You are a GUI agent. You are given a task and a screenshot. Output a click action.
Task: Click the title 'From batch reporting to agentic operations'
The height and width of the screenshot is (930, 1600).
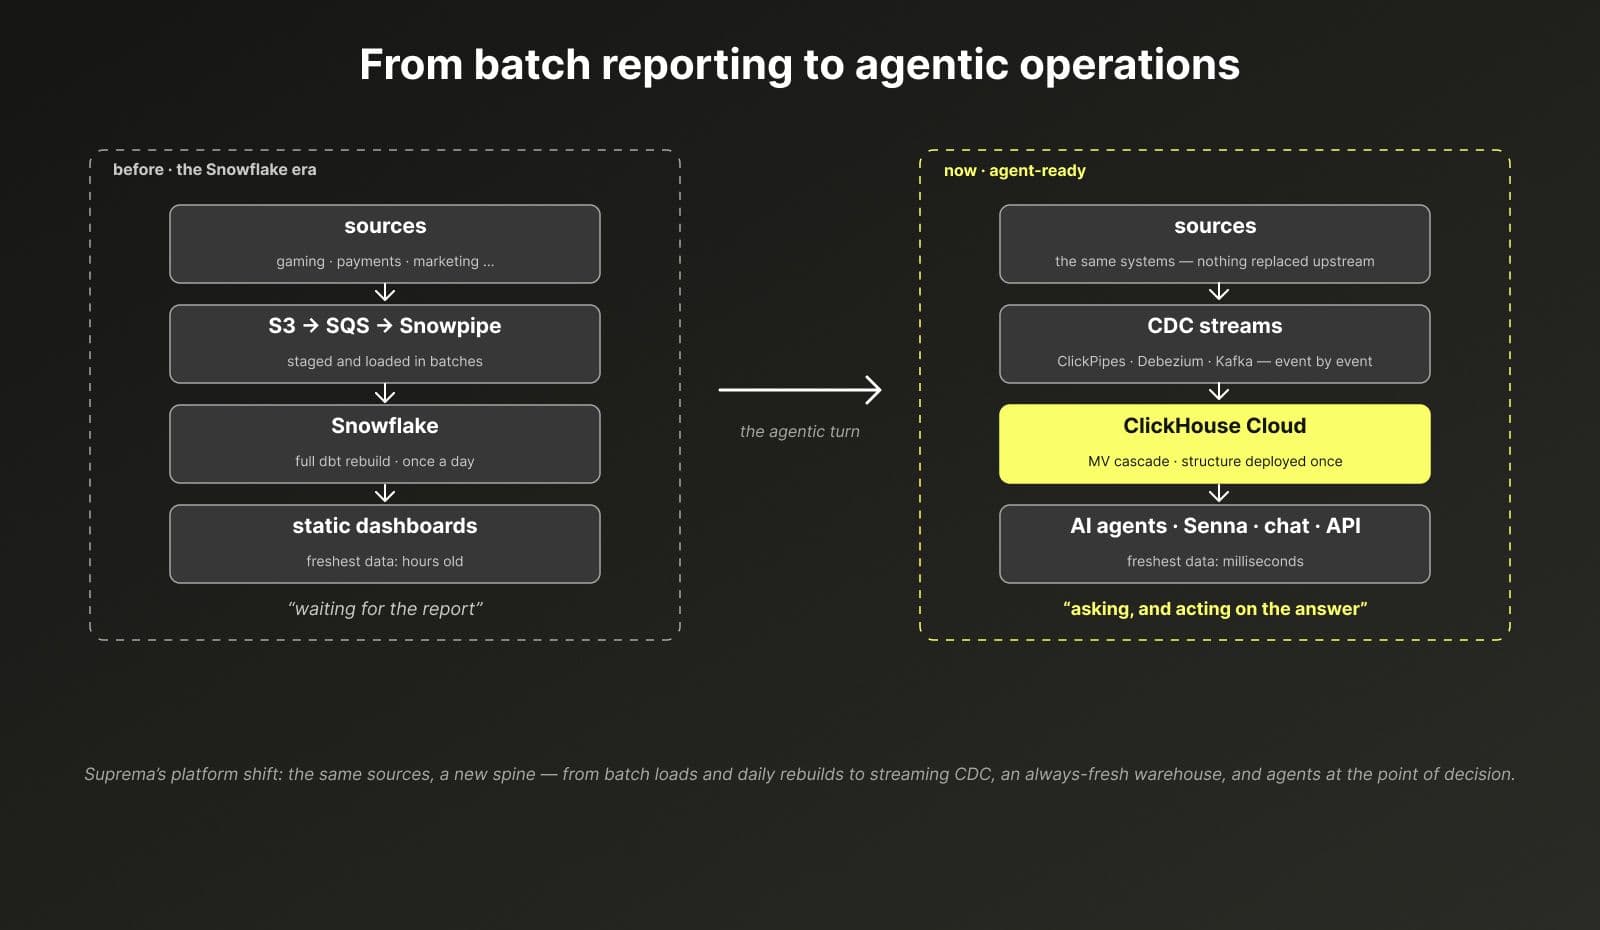point(799,65)
